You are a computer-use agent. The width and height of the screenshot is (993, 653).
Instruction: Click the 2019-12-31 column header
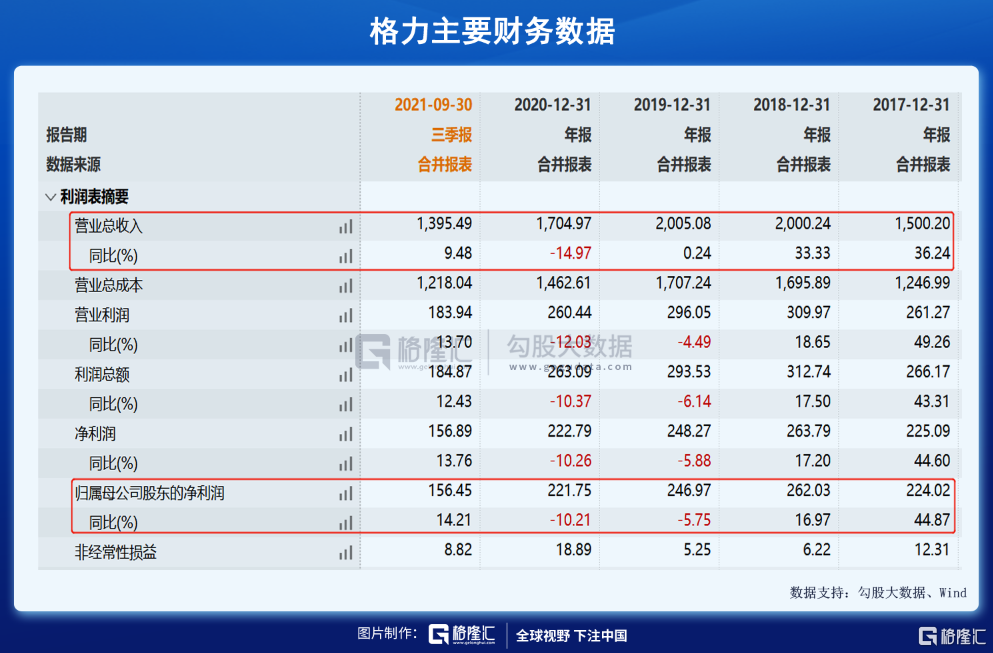click(672, 105)
